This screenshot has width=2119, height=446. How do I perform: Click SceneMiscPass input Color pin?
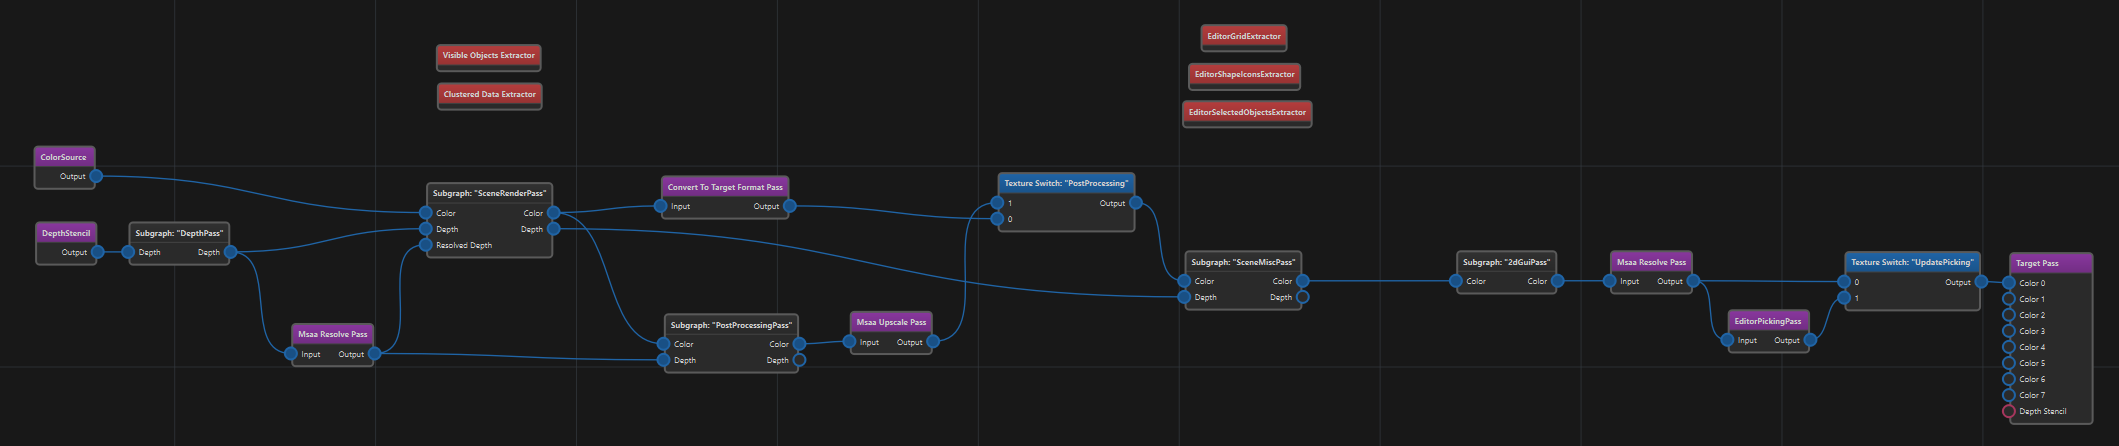pyautogui.click(x=1184, y=281)
